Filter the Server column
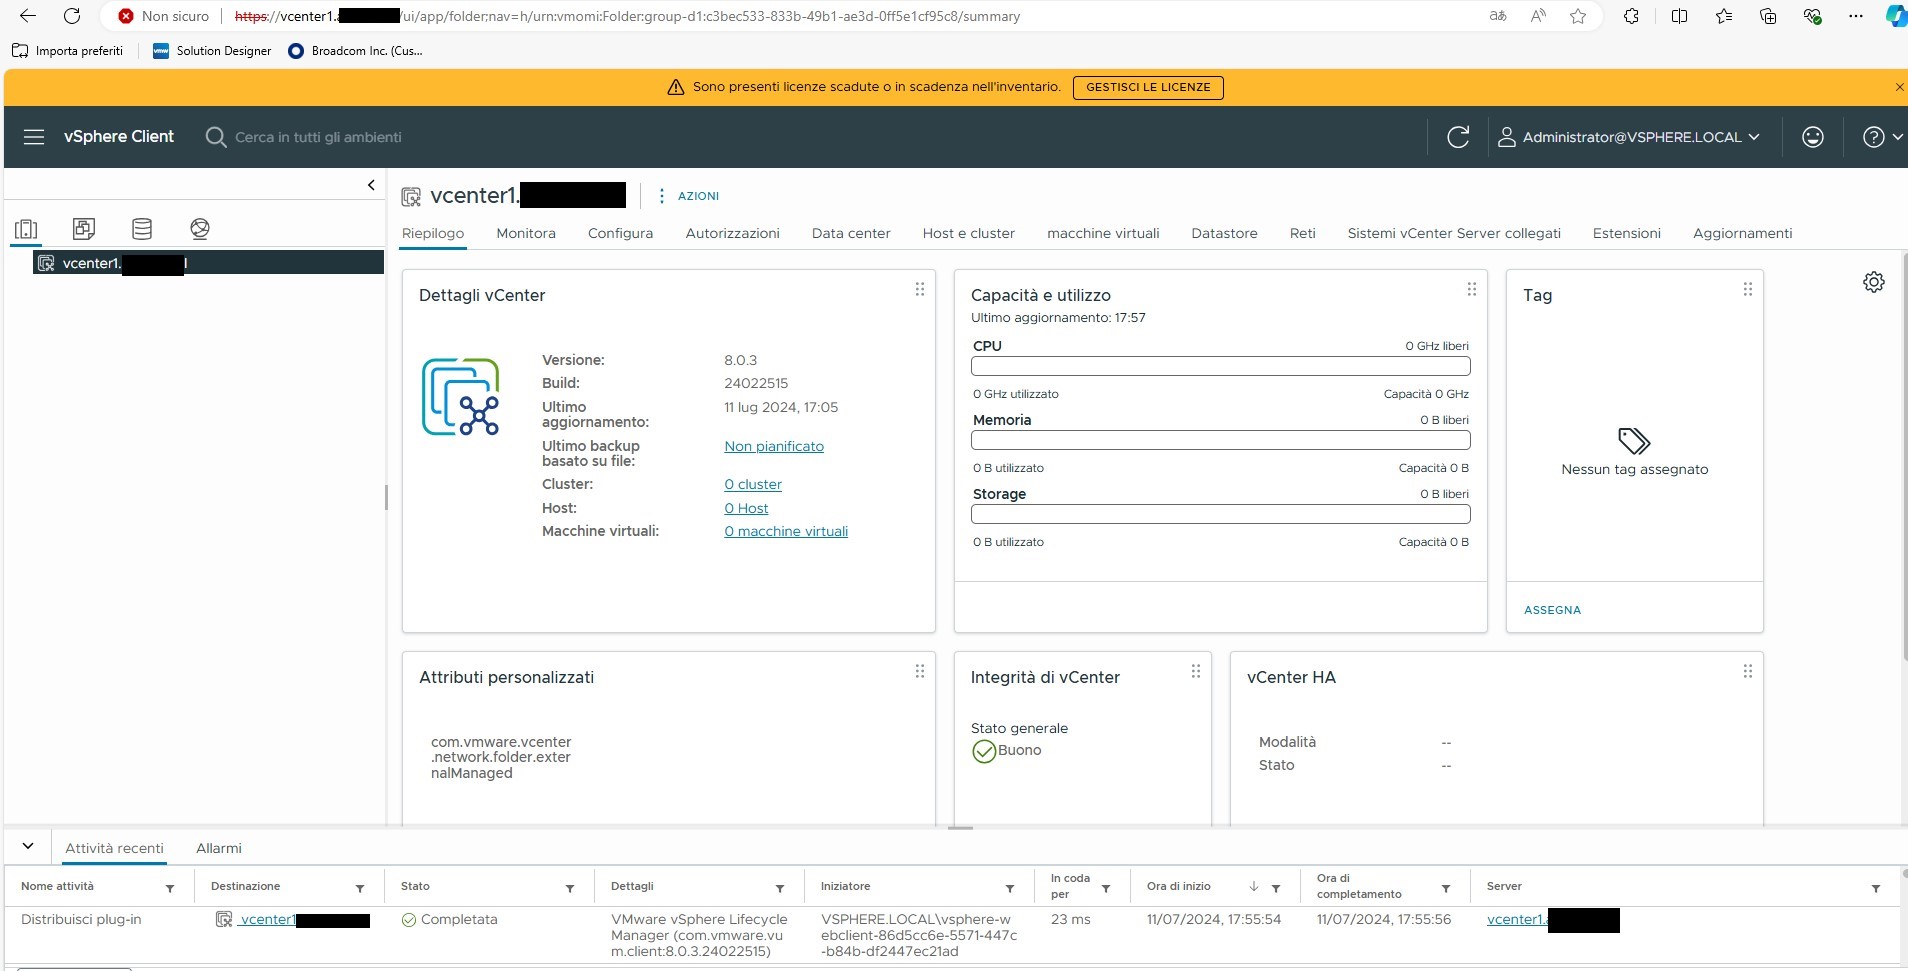 click(x=1876, y=888)
